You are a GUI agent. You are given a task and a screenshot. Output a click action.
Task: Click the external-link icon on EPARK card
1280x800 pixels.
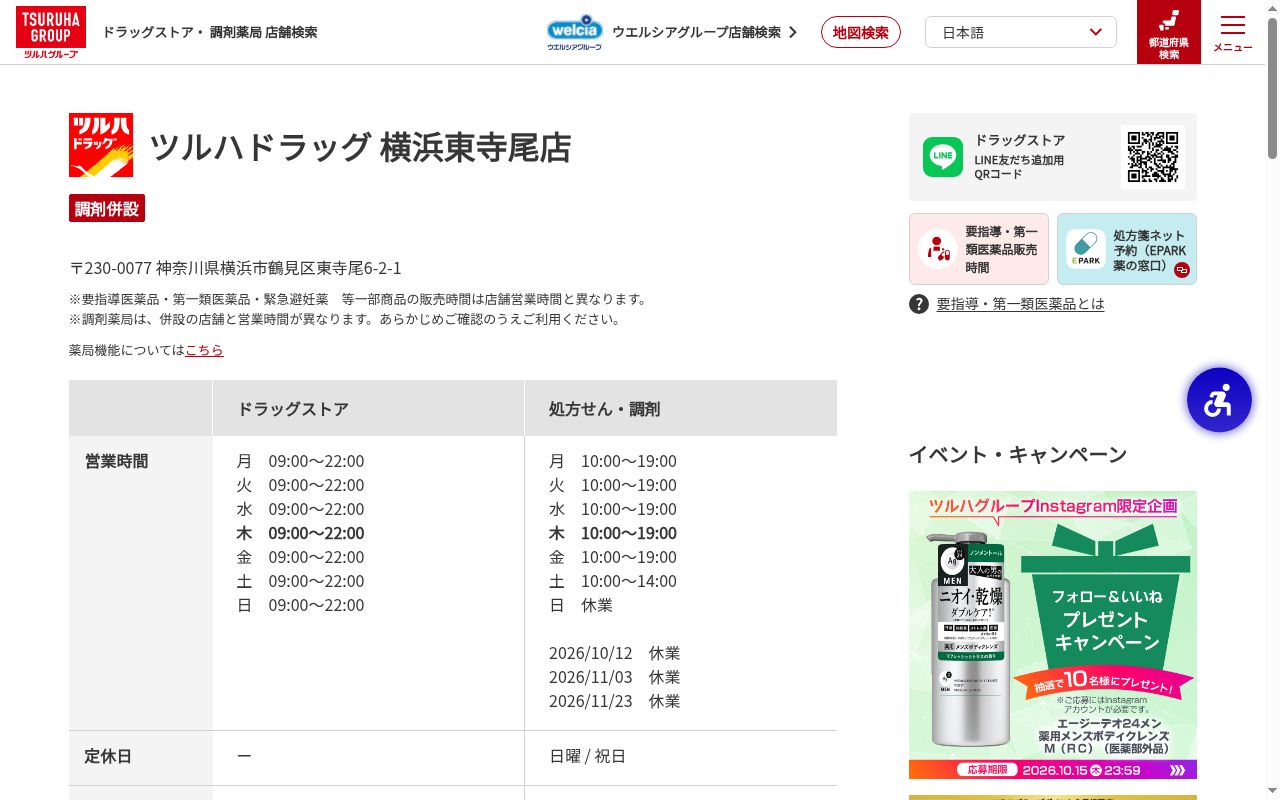[1182, 270]
